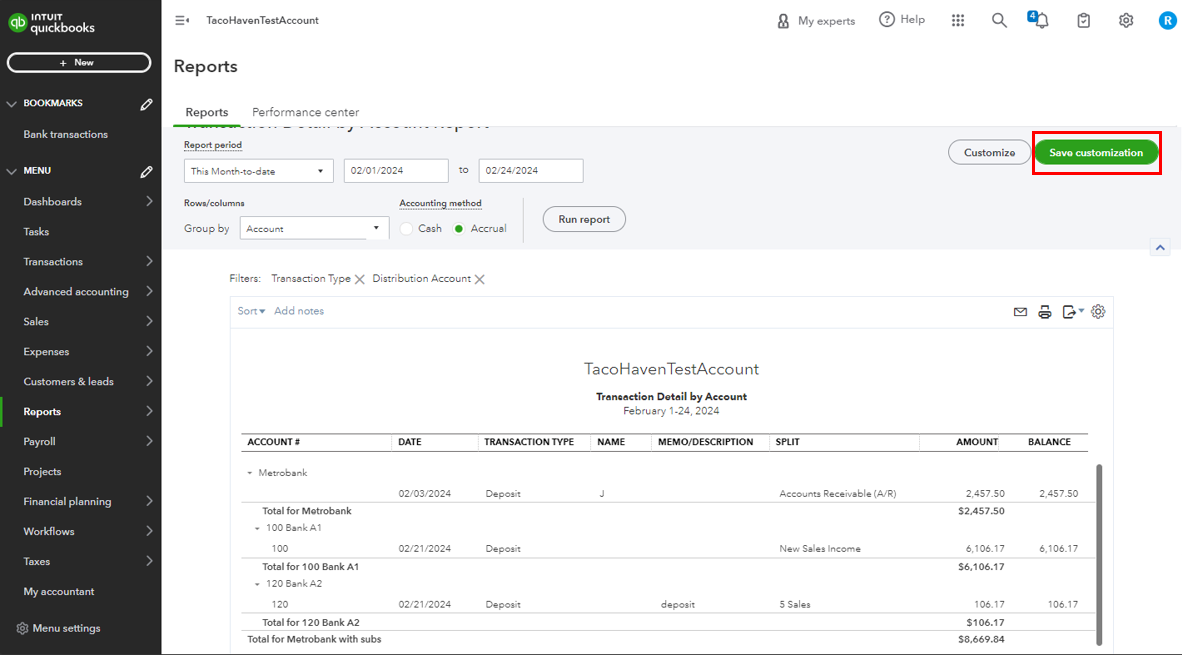Edit menu with the pencil icon
1182x656 pixels.
tap(146, 172)
